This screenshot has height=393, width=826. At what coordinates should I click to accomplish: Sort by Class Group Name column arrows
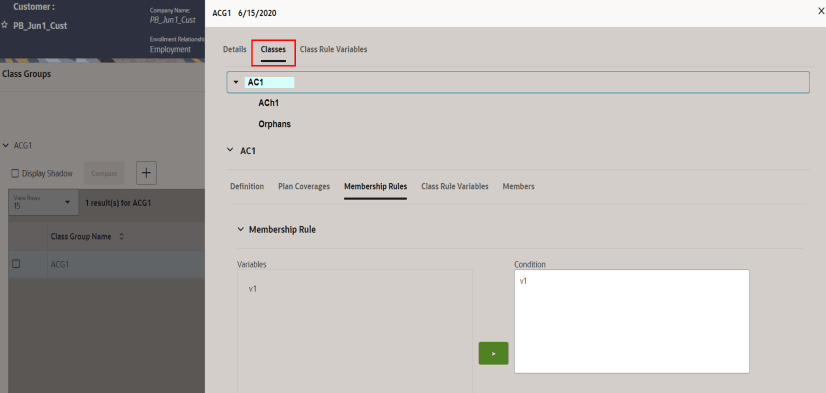122,237
